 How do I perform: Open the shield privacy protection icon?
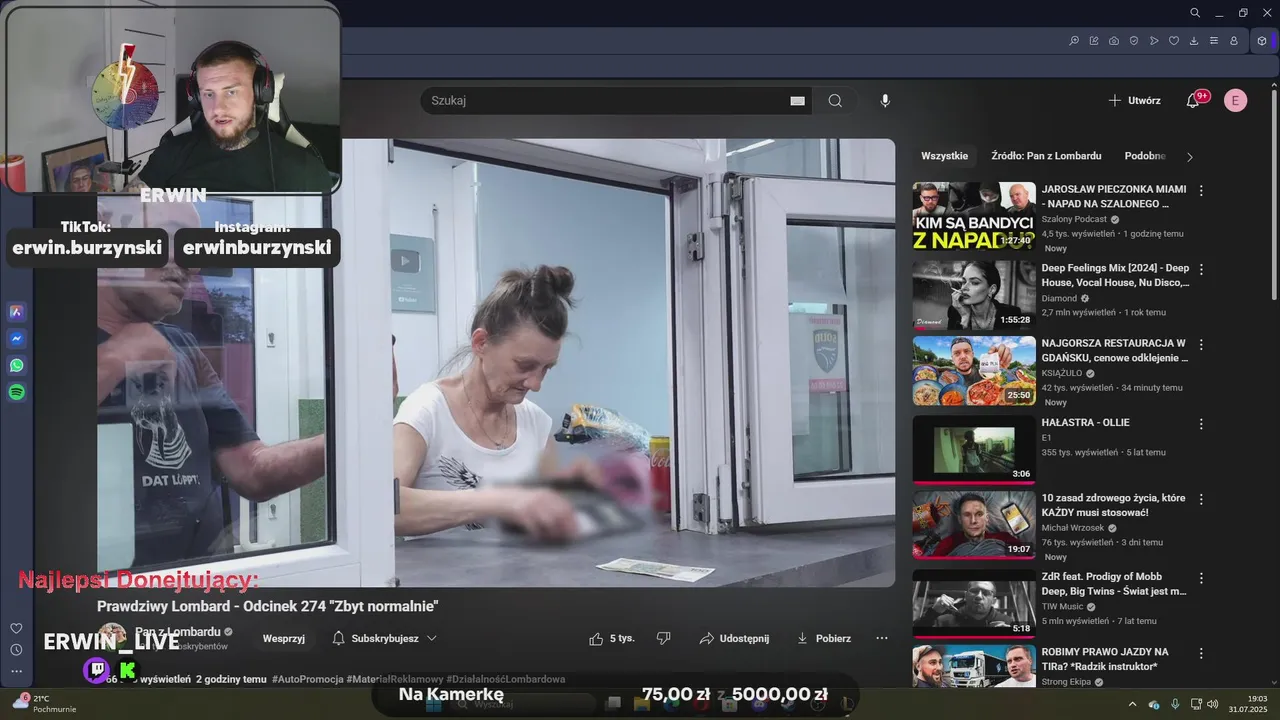point(1134,41)
